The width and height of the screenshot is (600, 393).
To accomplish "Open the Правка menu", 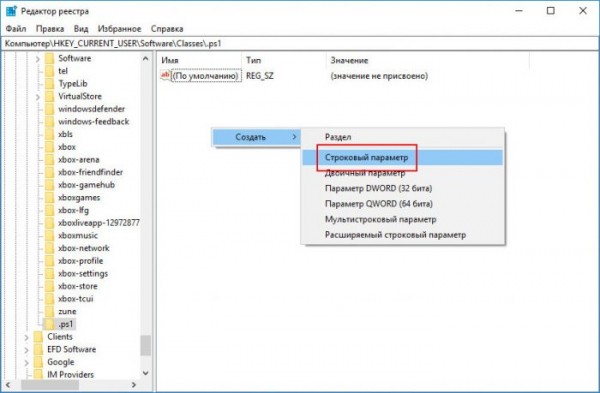I will (50, 29).
